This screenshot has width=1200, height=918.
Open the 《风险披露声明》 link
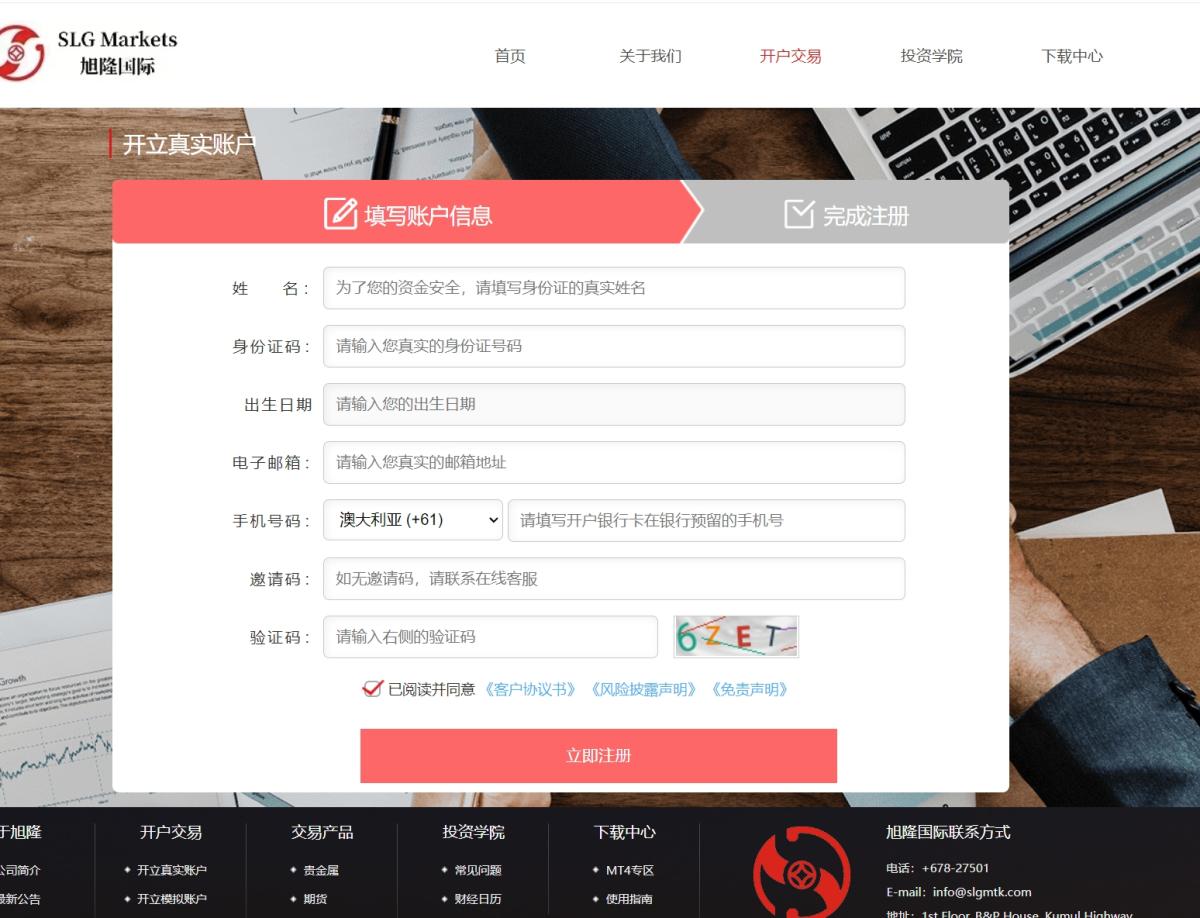(x=643, y=689)
